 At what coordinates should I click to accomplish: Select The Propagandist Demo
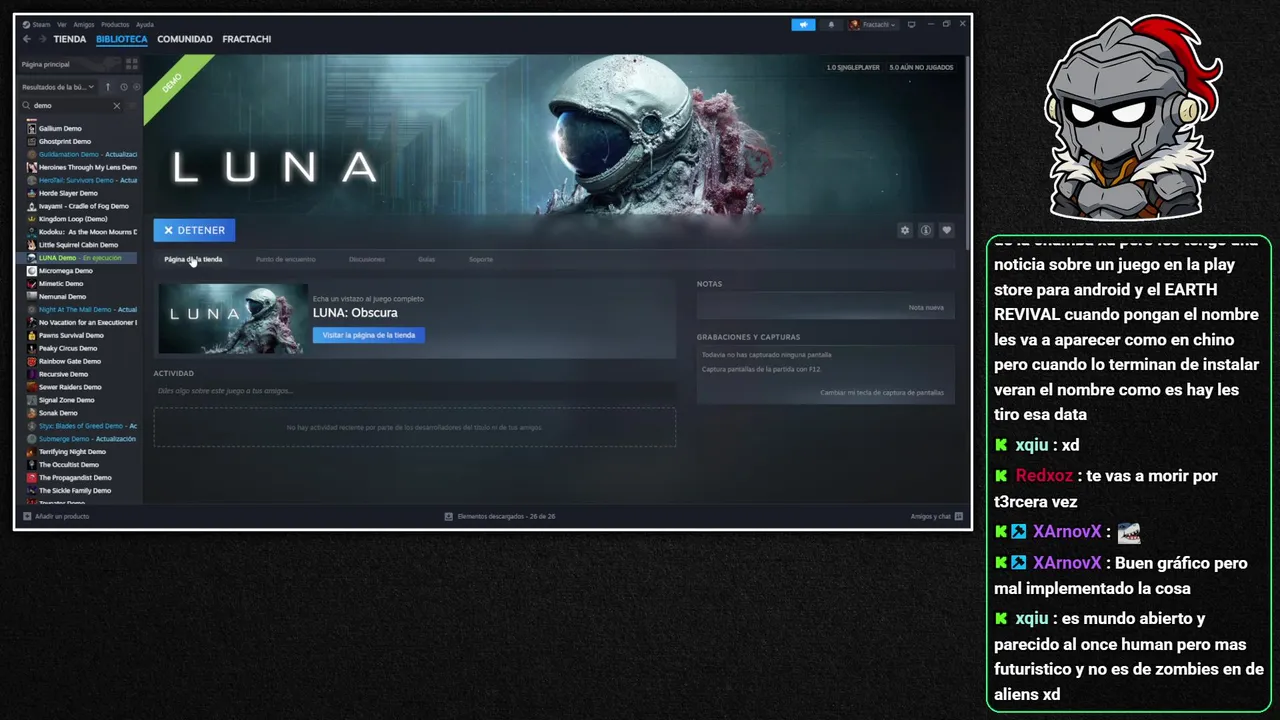tap(82, 478)
